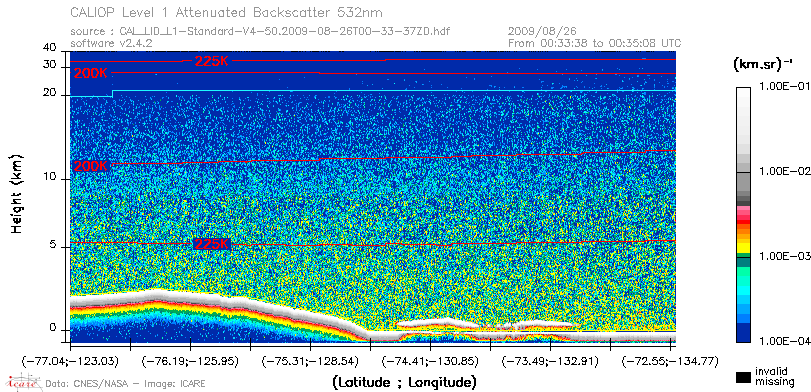Click the '200K' label near 10 km
Screen dimensions: 811x392
(91, 167)
